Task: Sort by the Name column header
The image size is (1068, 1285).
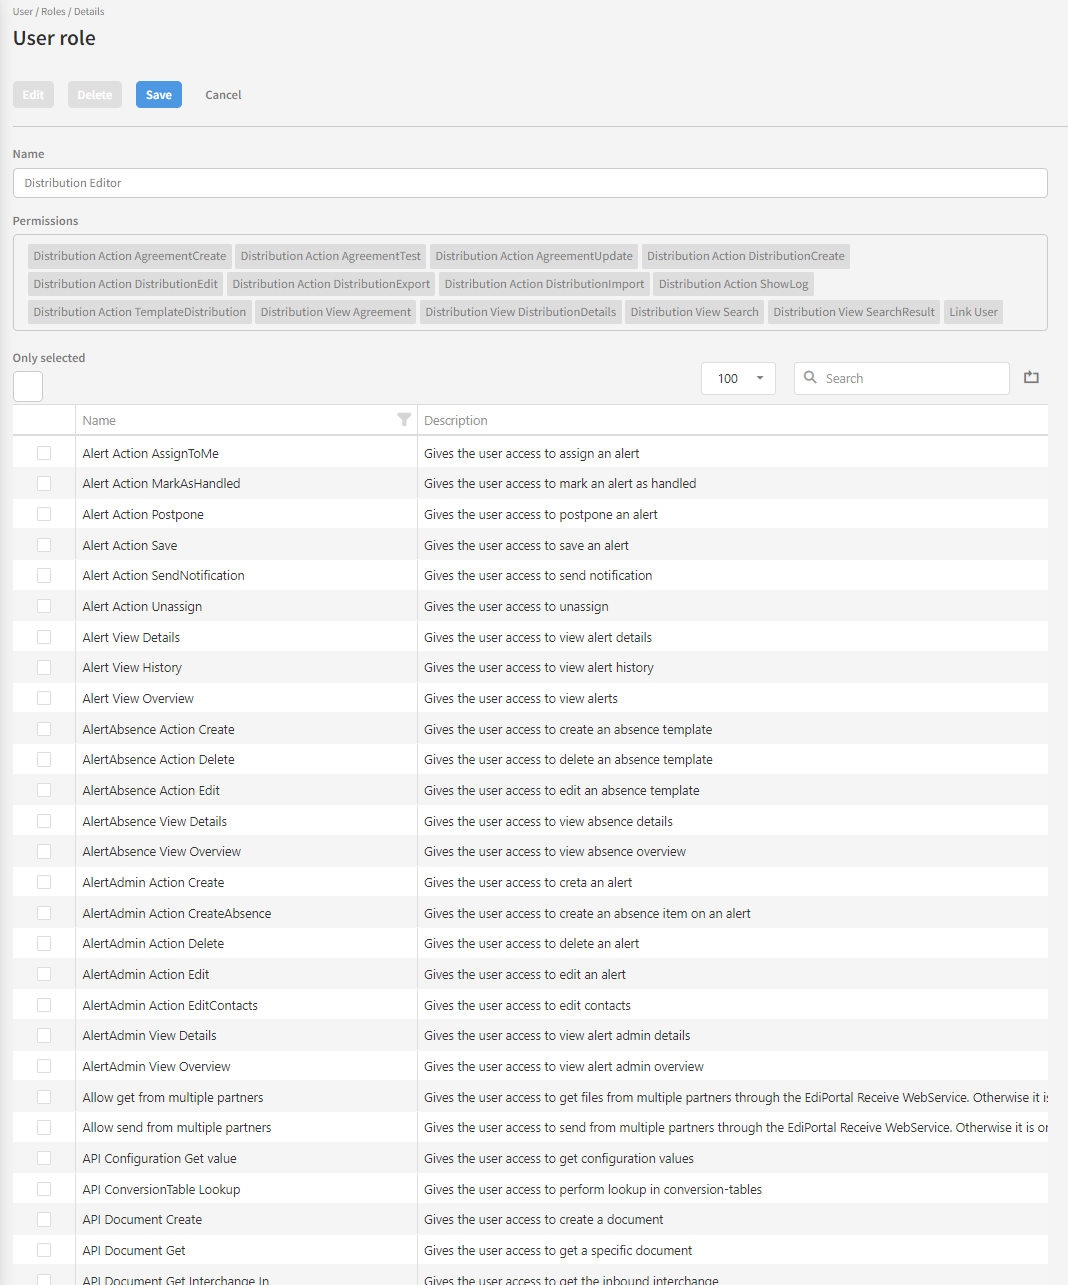Action: tap(99, 420)
